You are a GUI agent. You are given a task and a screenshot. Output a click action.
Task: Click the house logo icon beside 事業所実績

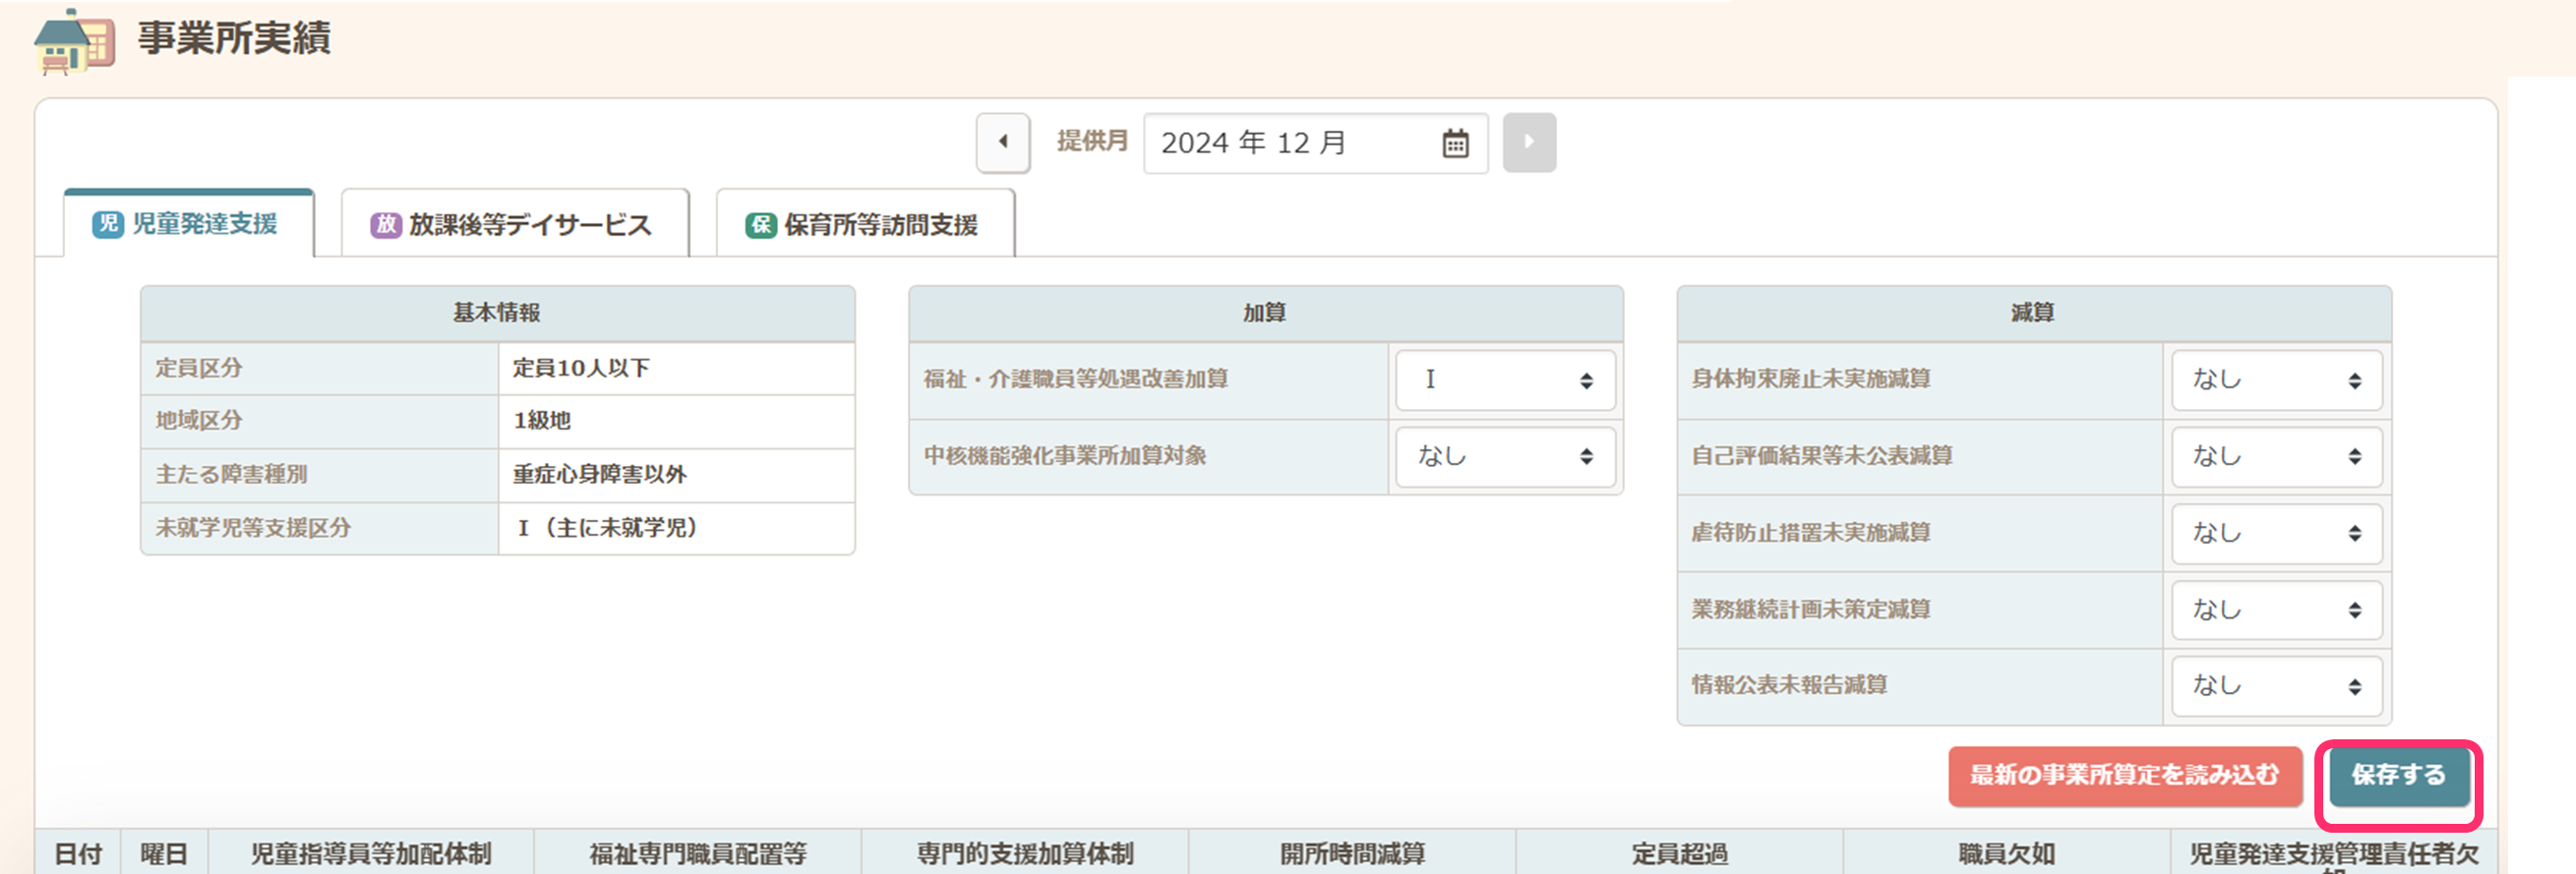click(74, 42)
